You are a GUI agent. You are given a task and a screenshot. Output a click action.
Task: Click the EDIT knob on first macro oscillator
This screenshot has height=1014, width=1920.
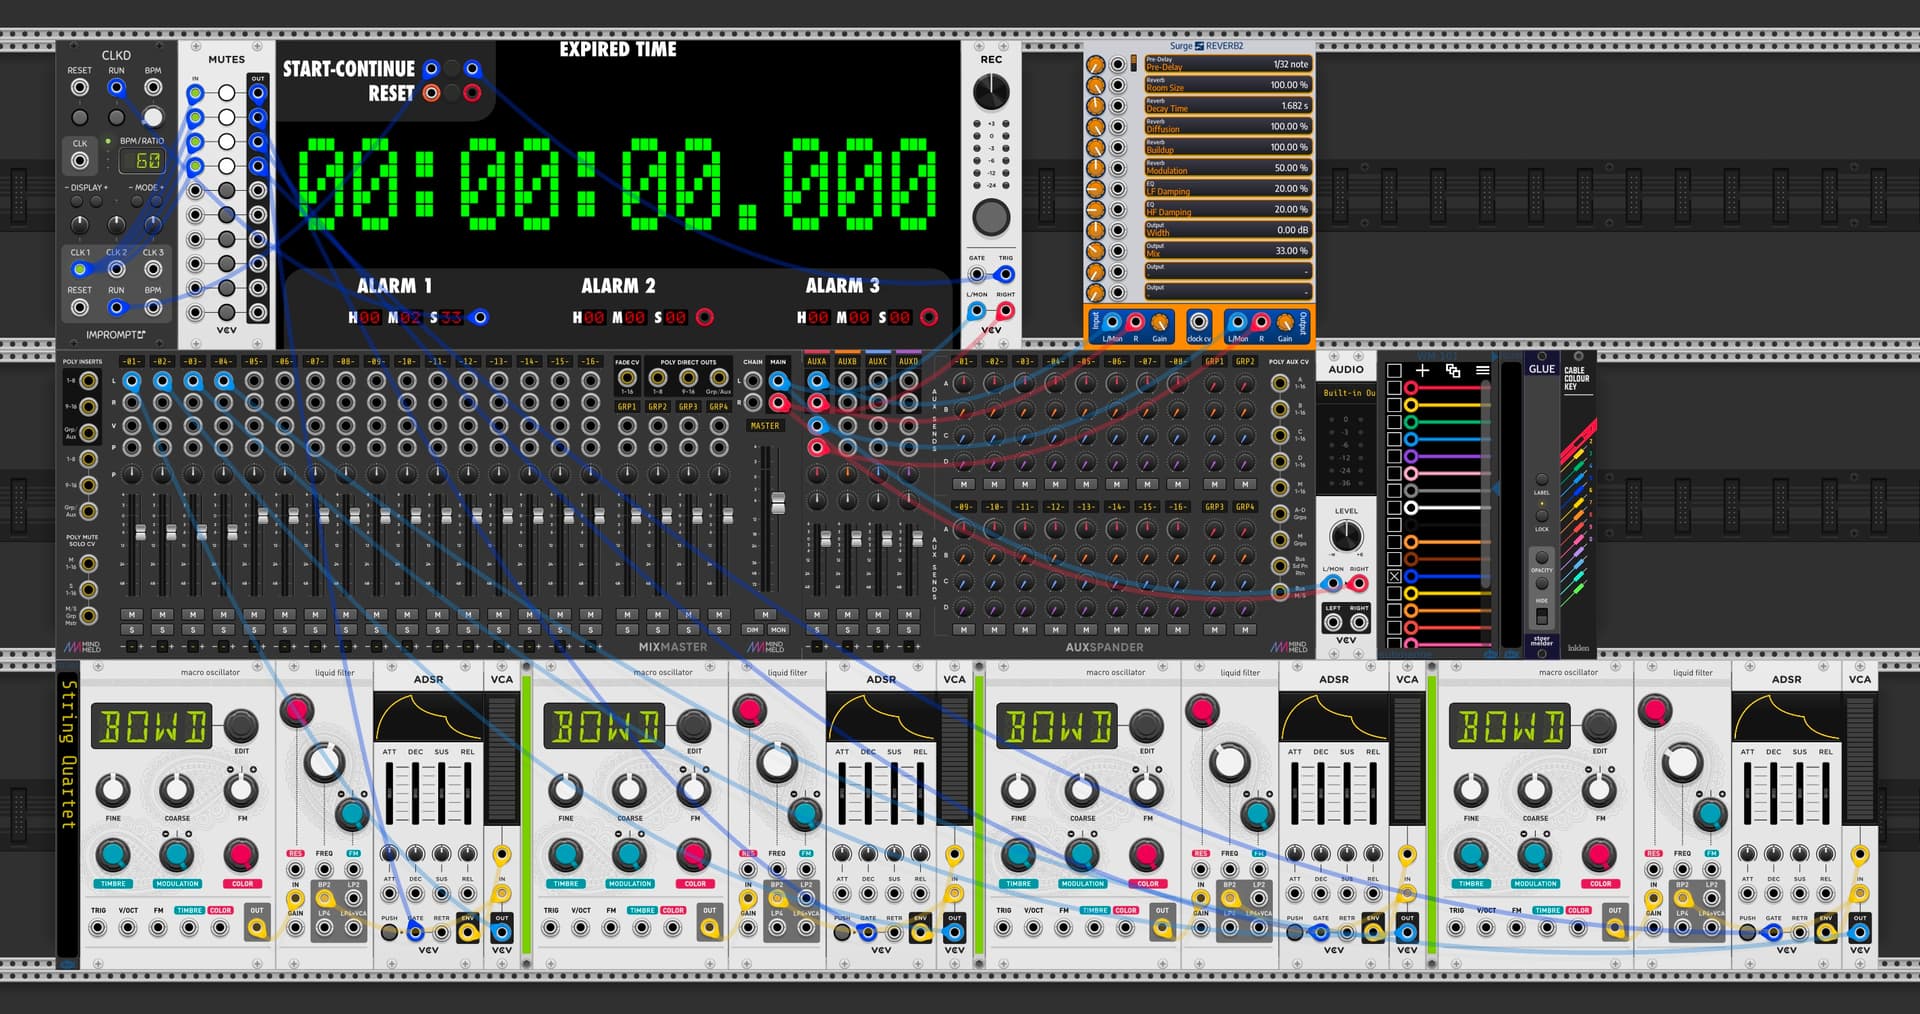241,726
